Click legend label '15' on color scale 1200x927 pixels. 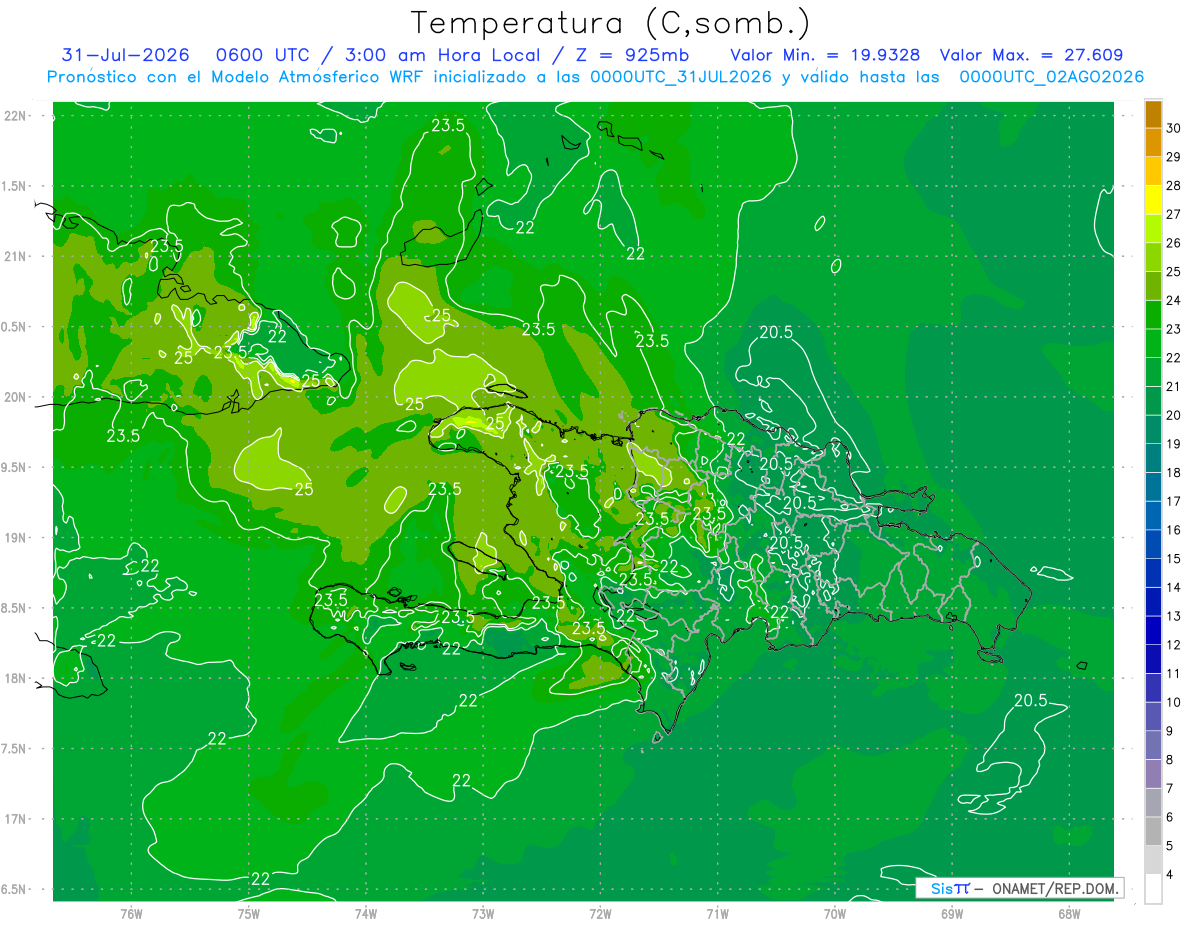[1174, 558]
